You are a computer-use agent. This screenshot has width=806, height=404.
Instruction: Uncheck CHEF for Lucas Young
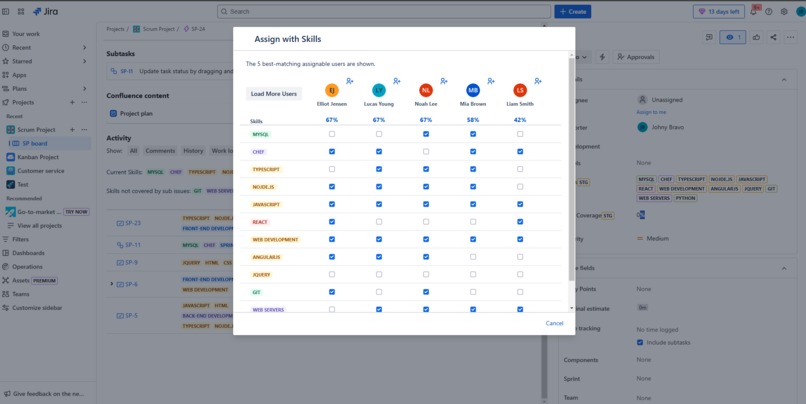click(379, 152)
